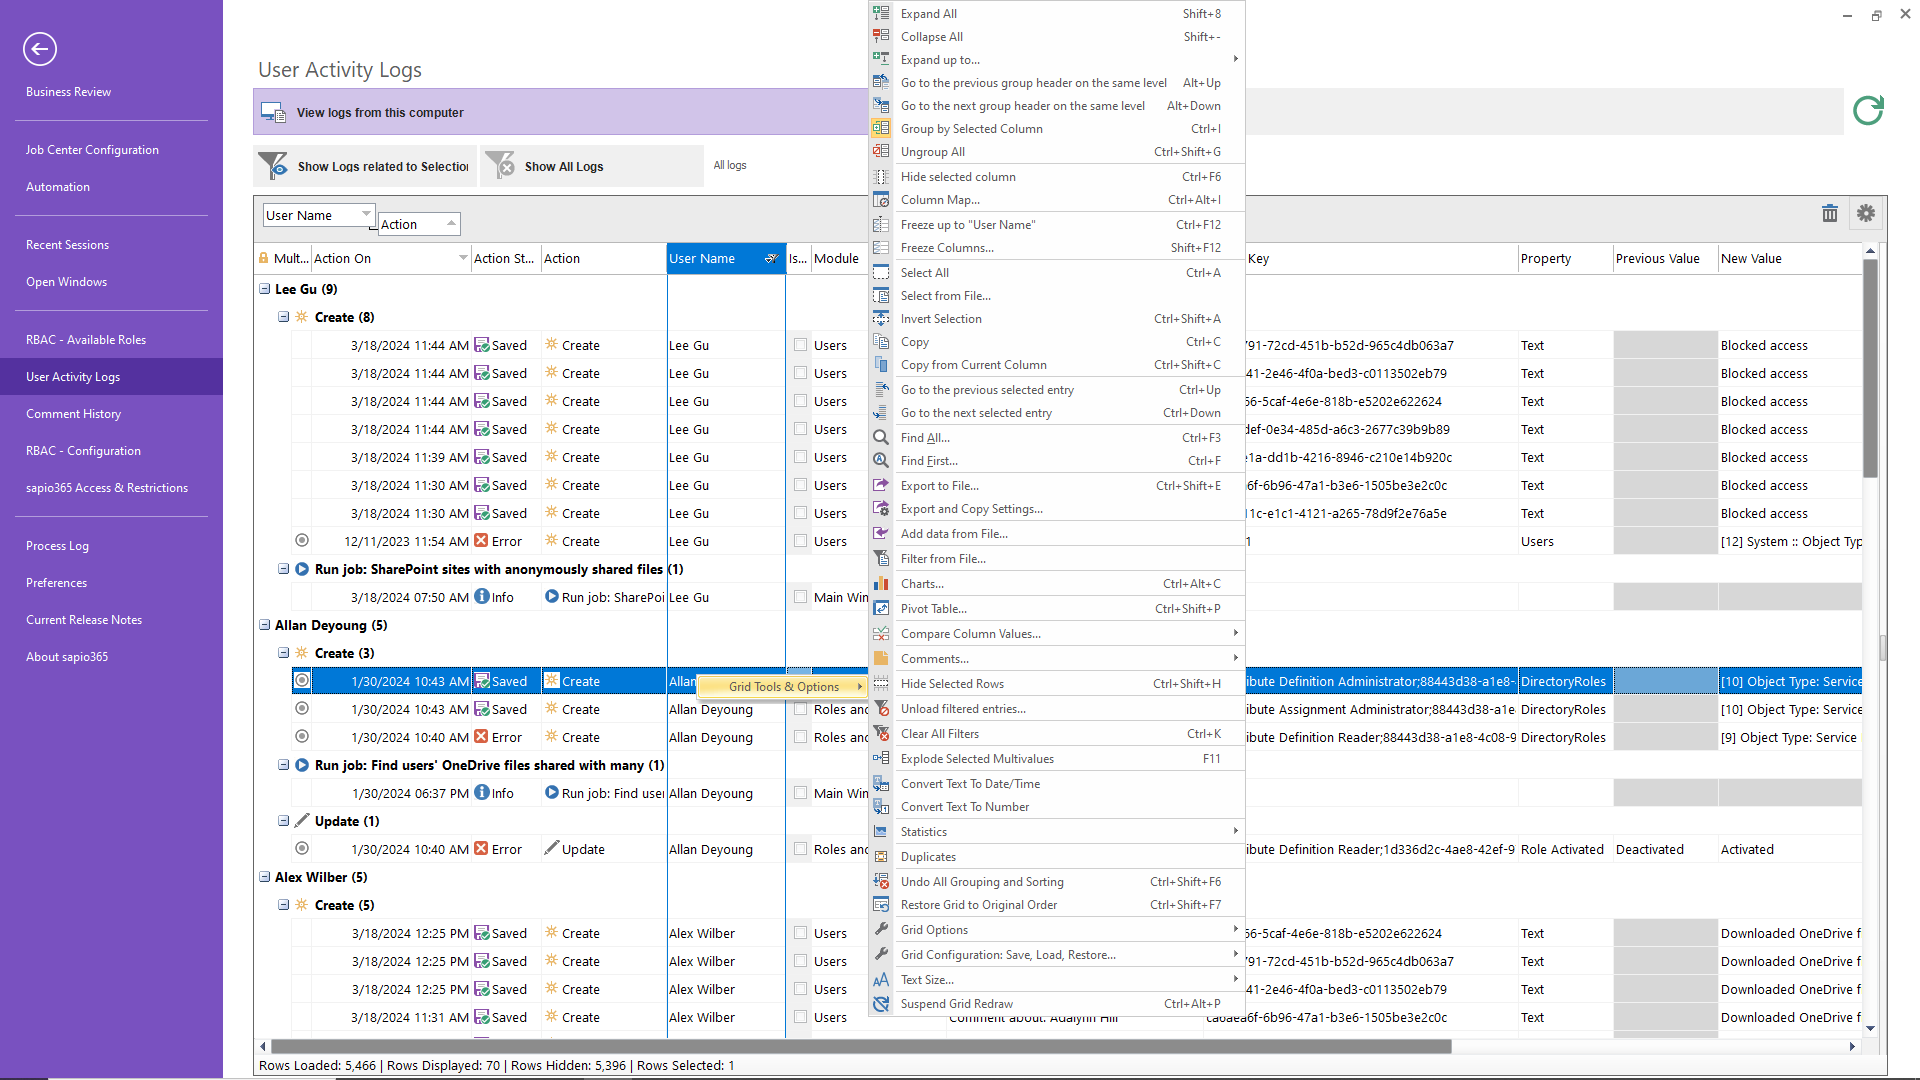The width and height of the screenshot is (1920, 1080).
Task: Toggle checkbox in Lee Gu 12/11/2023 Error row
Action: coord(800,541)
